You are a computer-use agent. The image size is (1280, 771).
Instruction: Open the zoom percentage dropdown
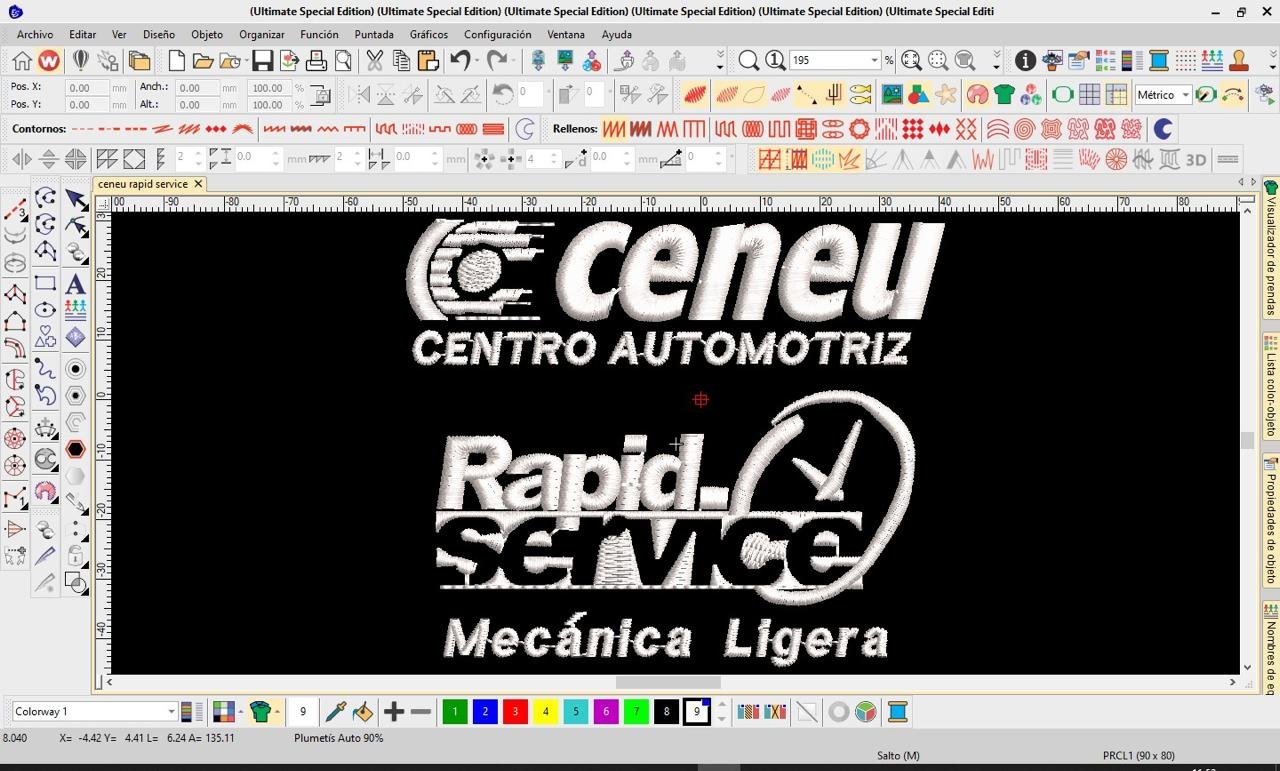pos(874,61)
